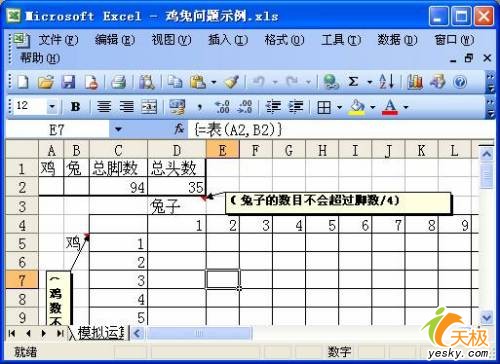500x364 pixels.
Task: Open a file with the Open folder icon
Action: [x=46, y=81]
